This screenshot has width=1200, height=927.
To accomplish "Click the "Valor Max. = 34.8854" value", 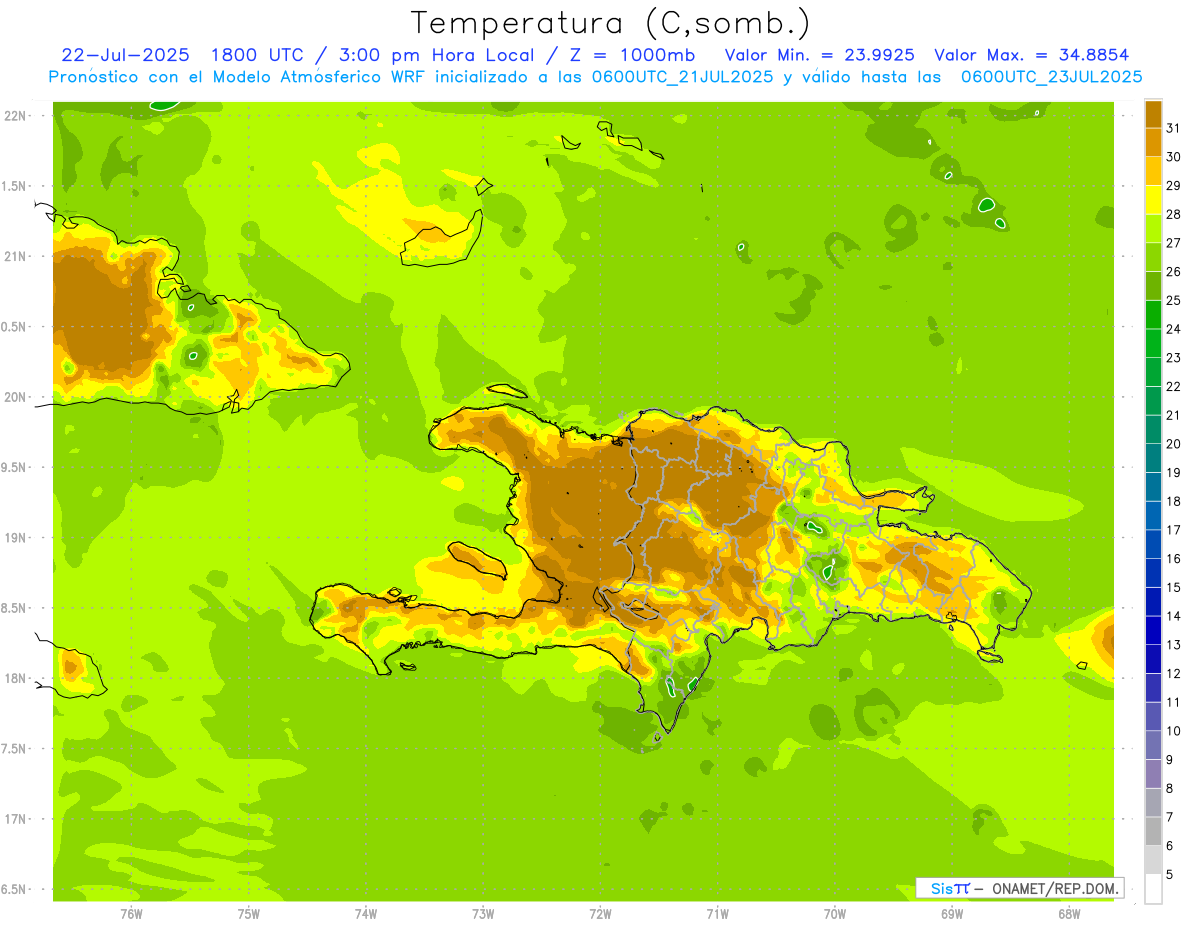I will (x=1031, y=55).
